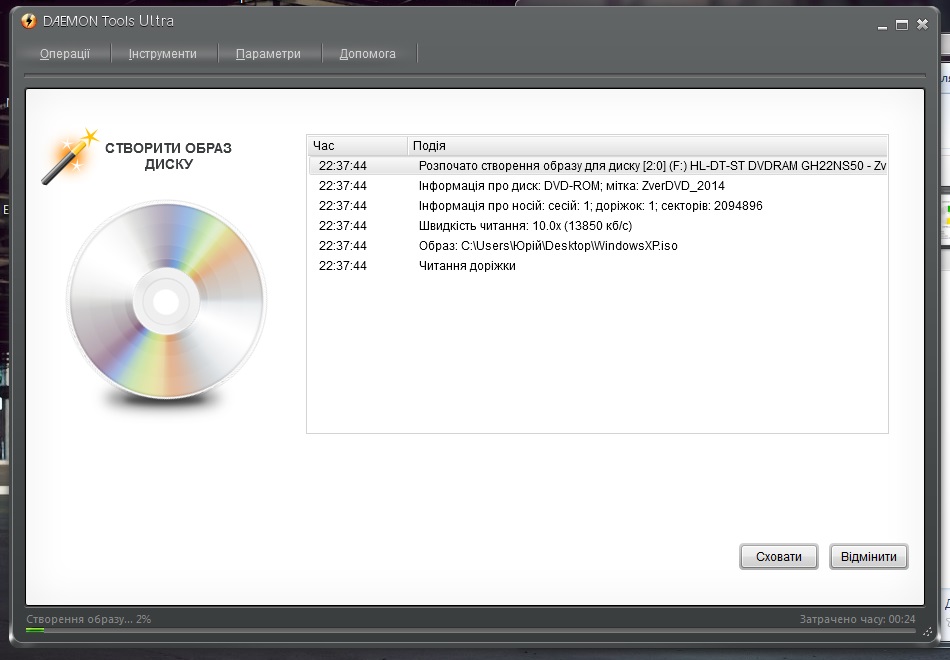The image size is (950, 660).
Task: Click the Подія column header
Action: [646, 146]
